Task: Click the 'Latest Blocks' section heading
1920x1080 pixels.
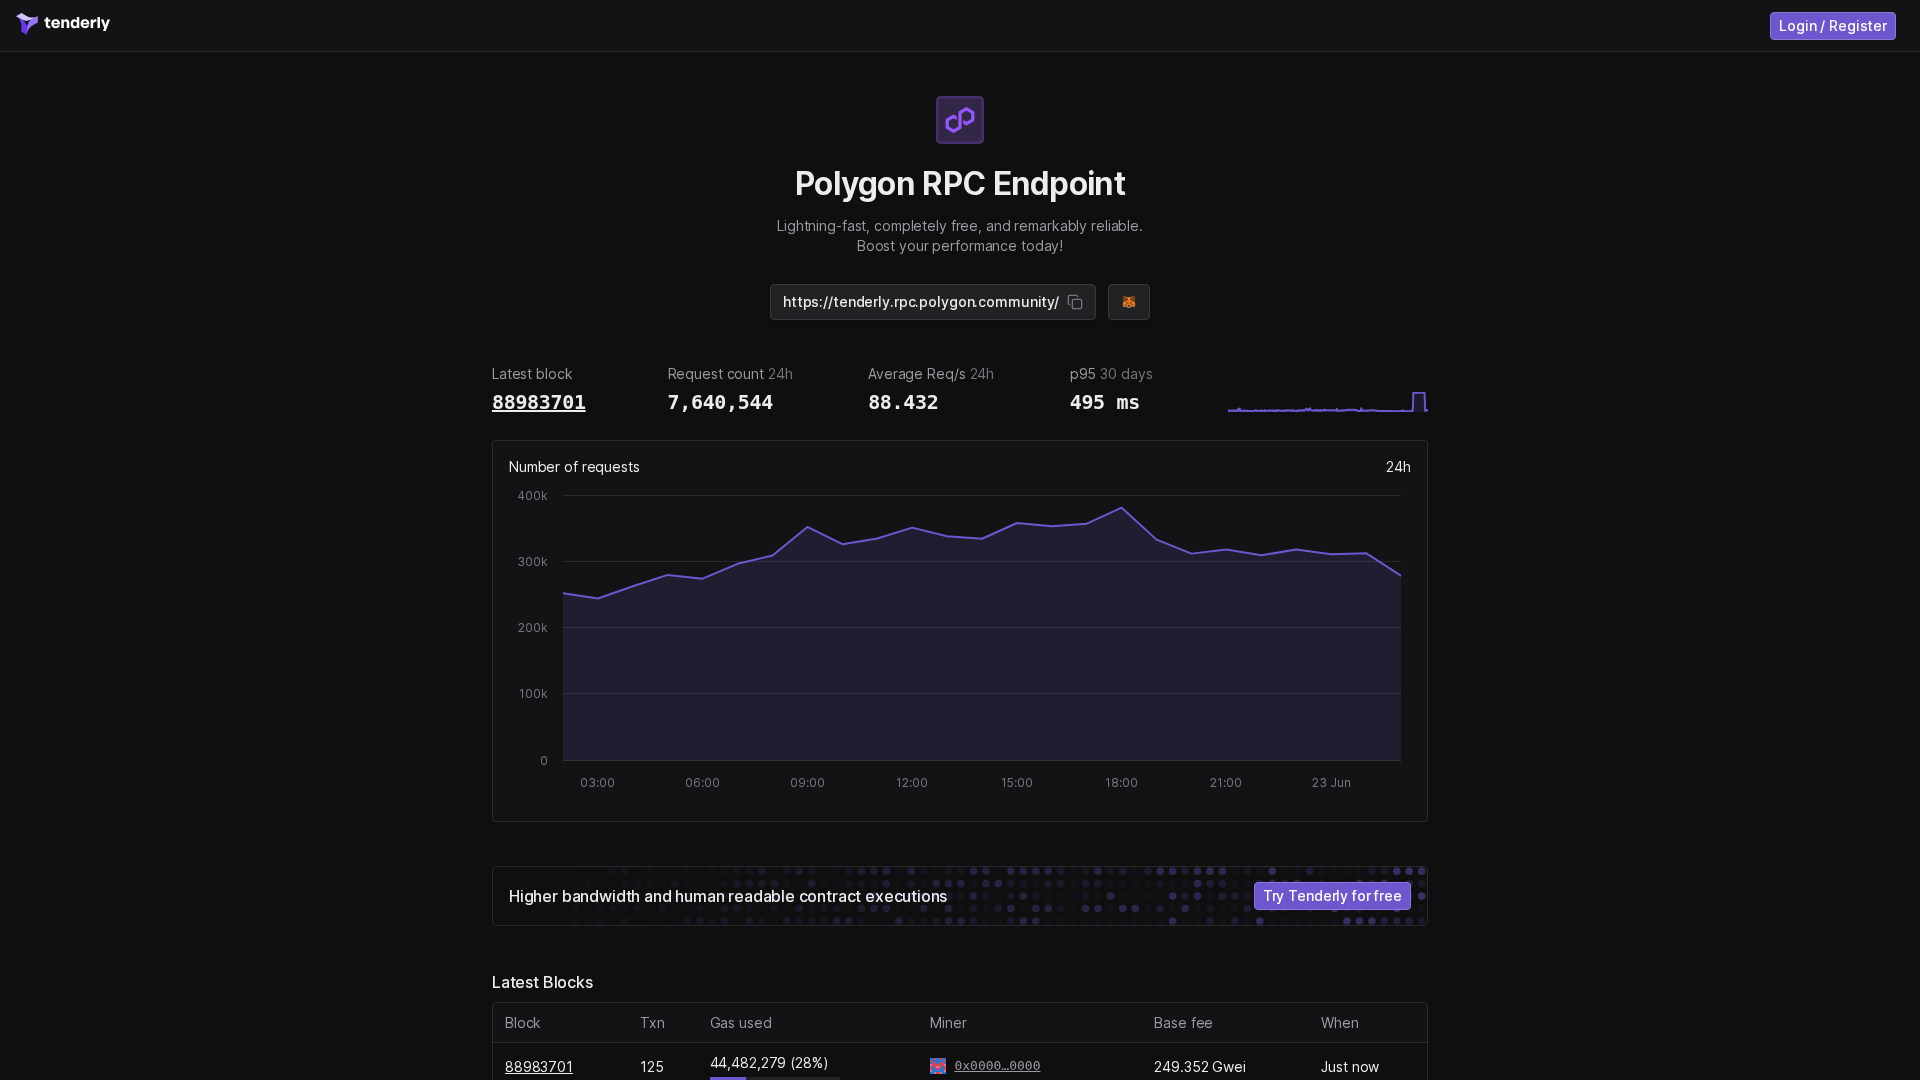Action: click(543, 982)
